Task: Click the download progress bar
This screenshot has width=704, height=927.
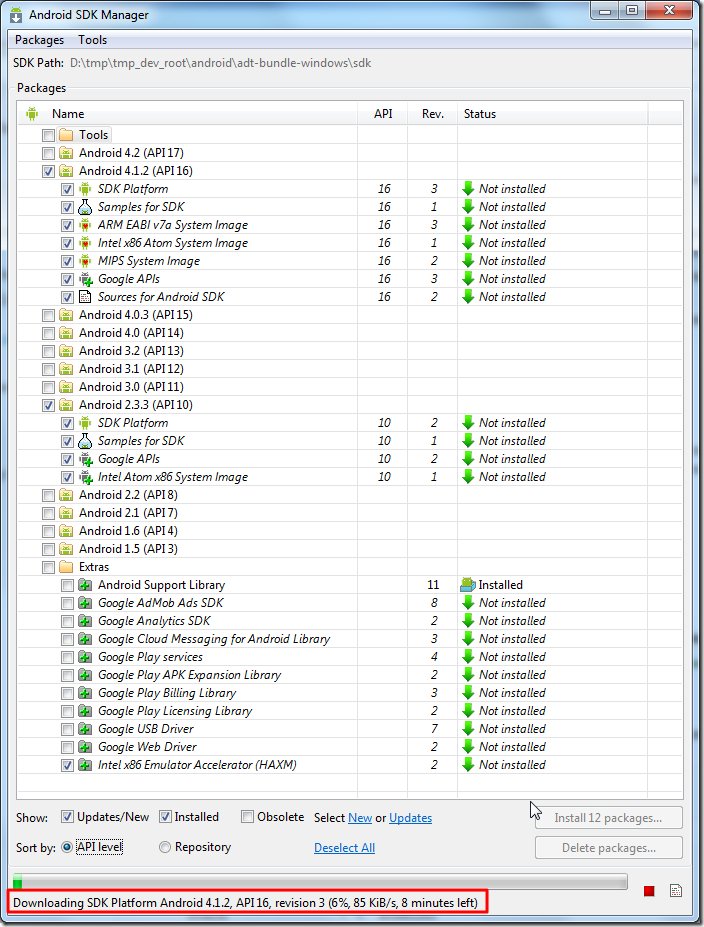Action: (320, 882)
